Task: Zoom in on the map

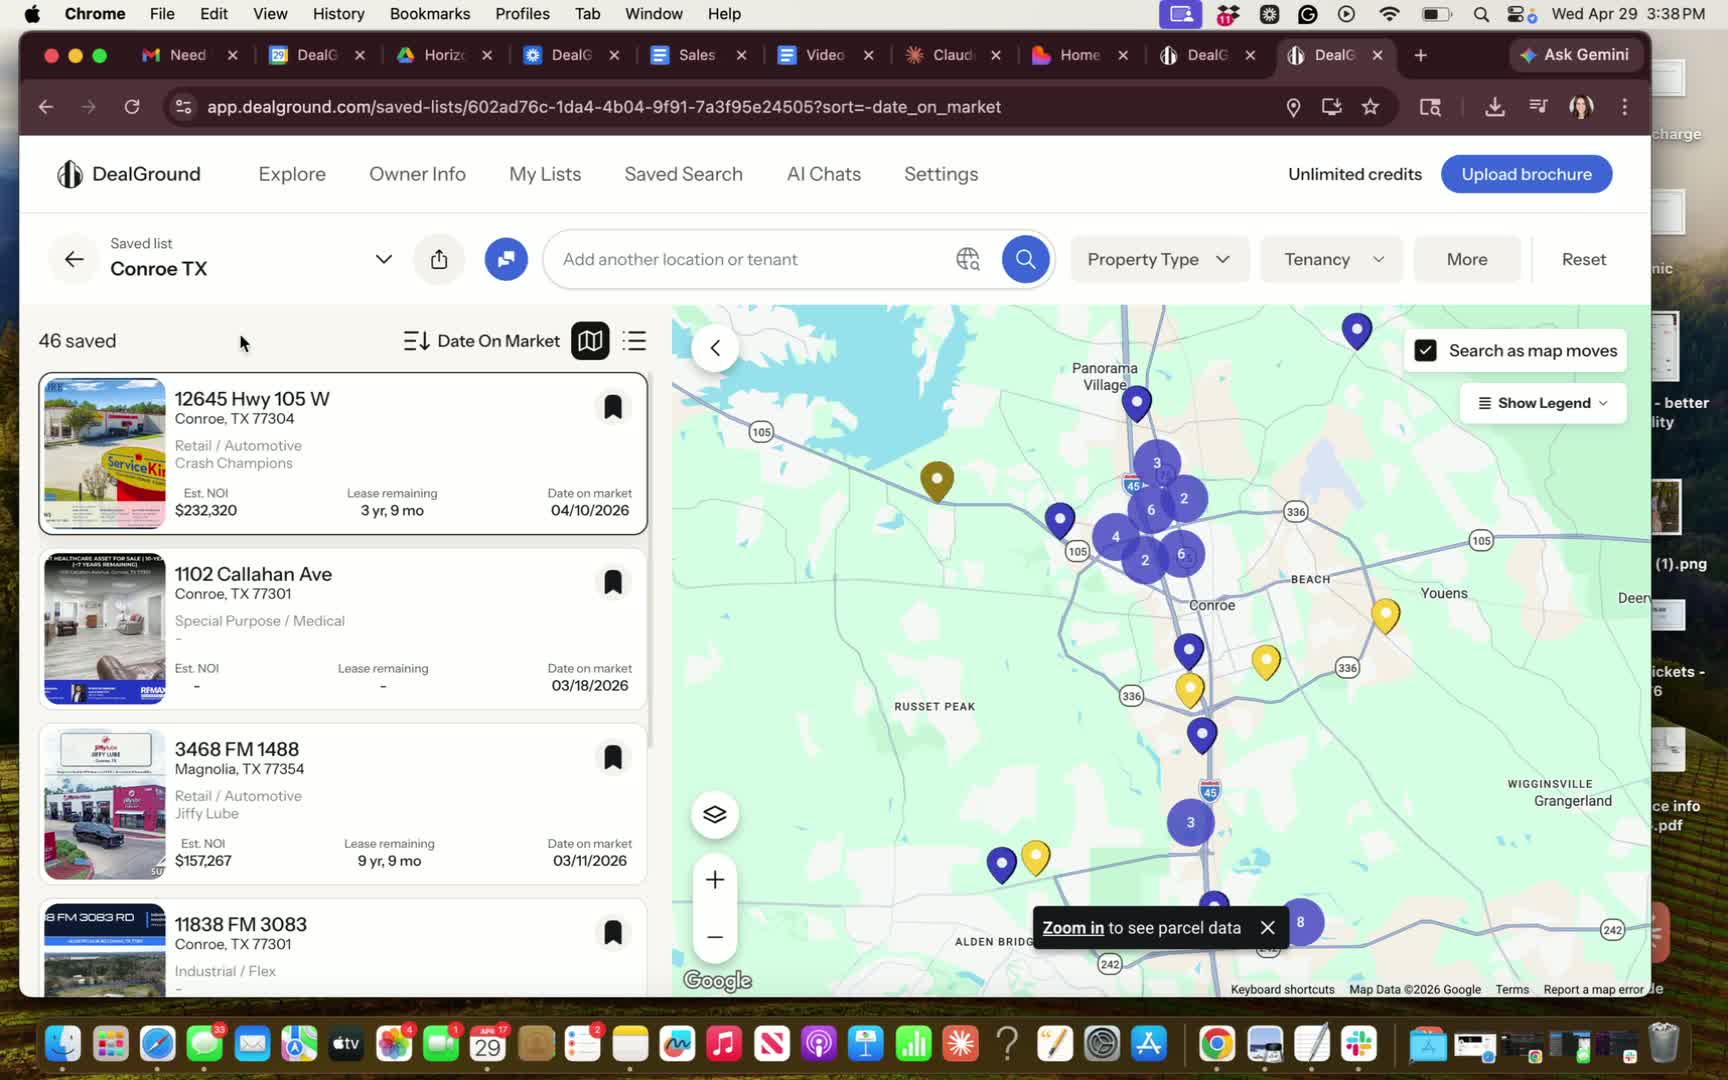Action: 715,880
